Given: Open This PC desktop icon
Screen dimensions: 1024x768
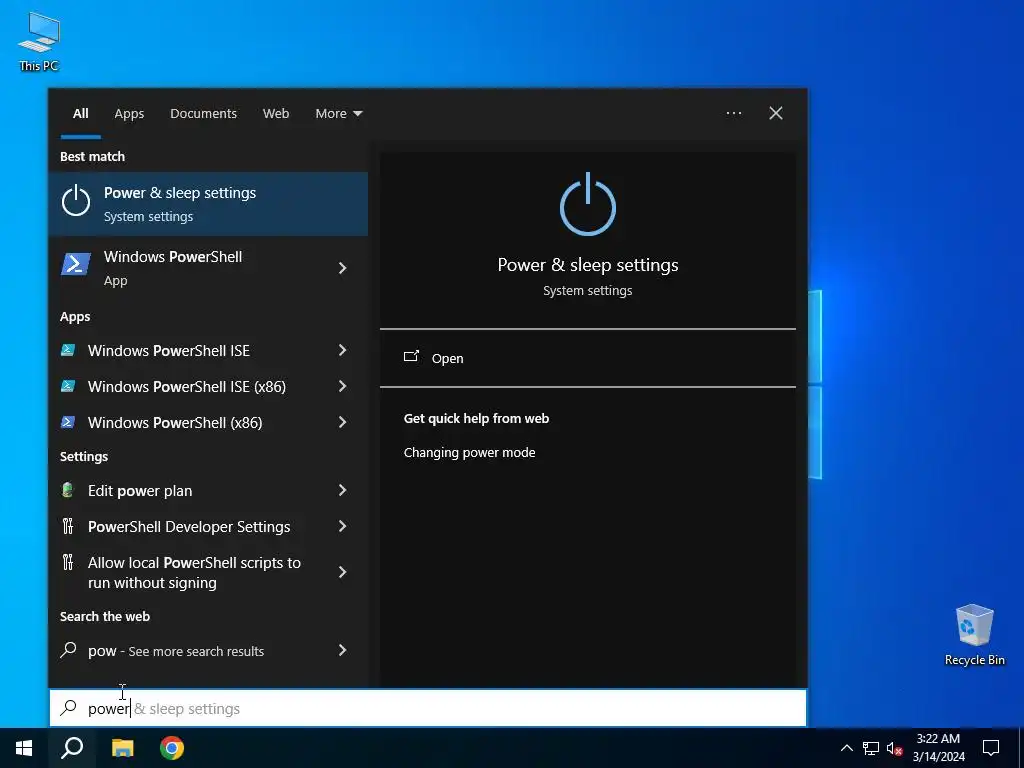Looking at the screenshot, I should click(x=39, y=40).
